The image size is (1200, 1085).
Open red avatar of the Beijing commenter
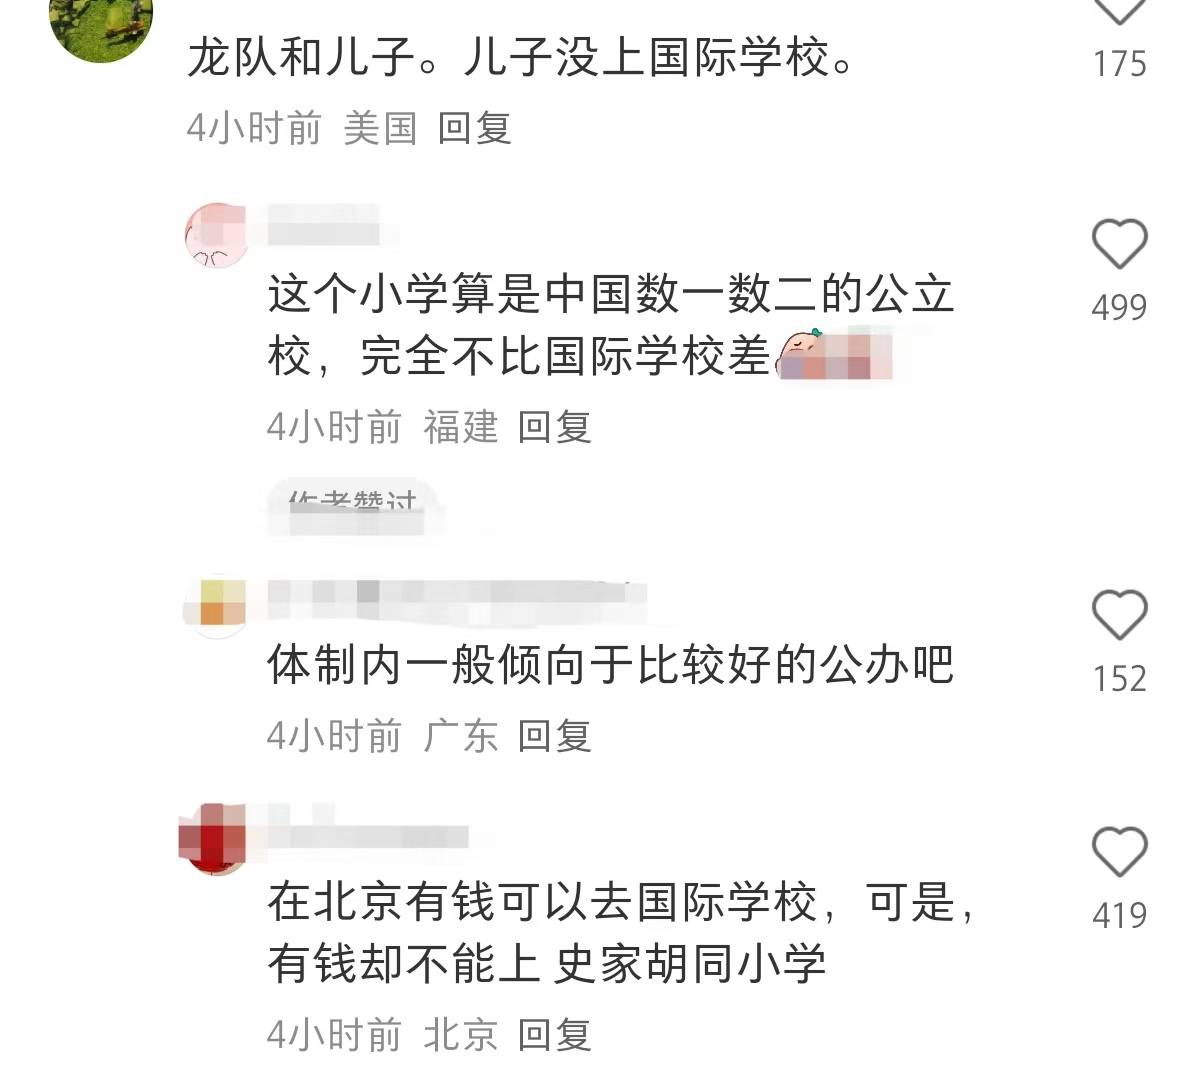click(214, 837)
